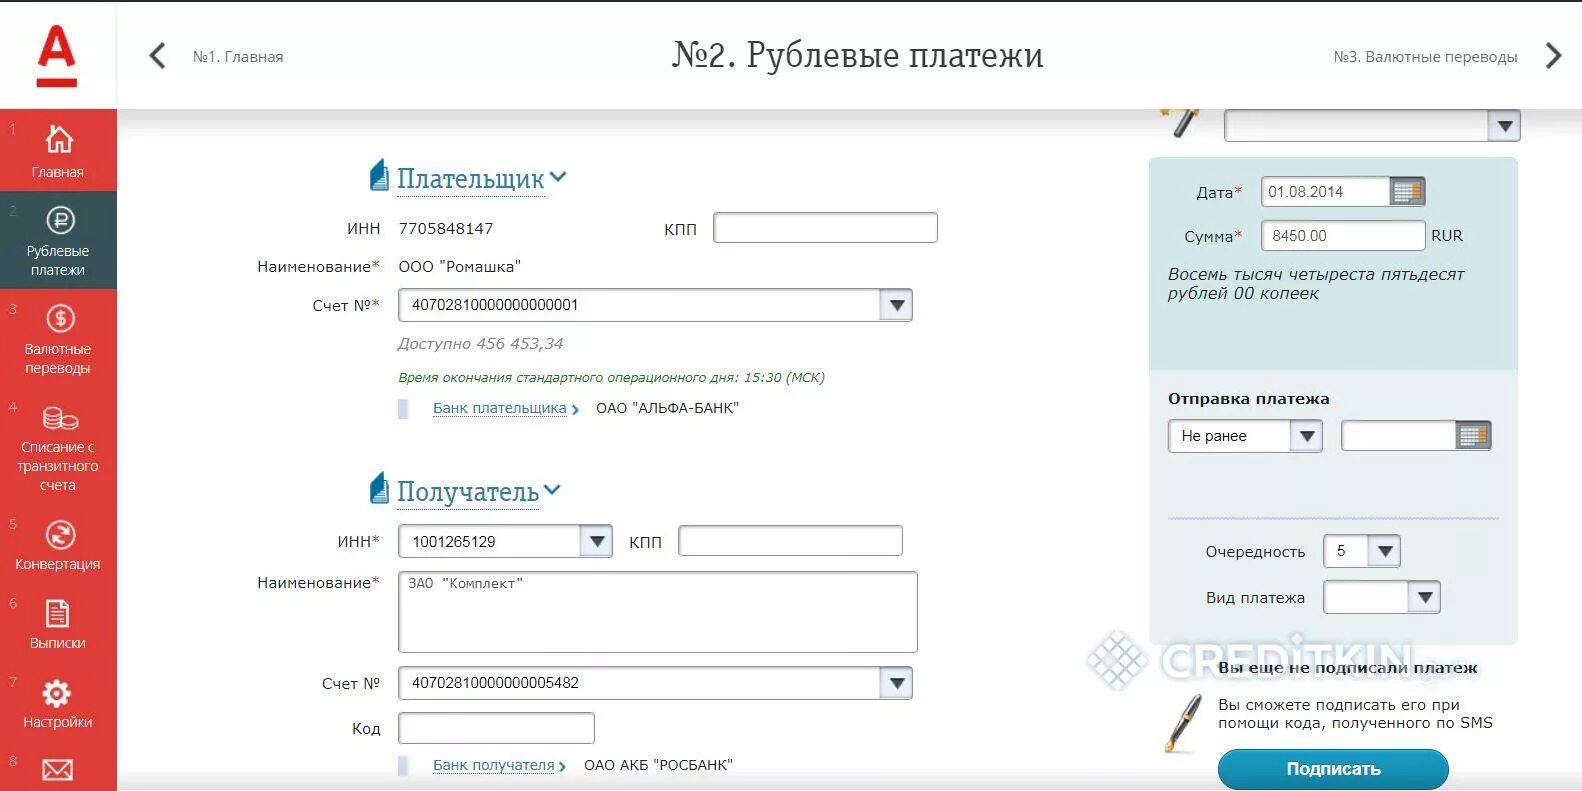1582x791 pixels.
Task: Click the Доступно 456 453,34 balance text
Action: coord(480,344)
